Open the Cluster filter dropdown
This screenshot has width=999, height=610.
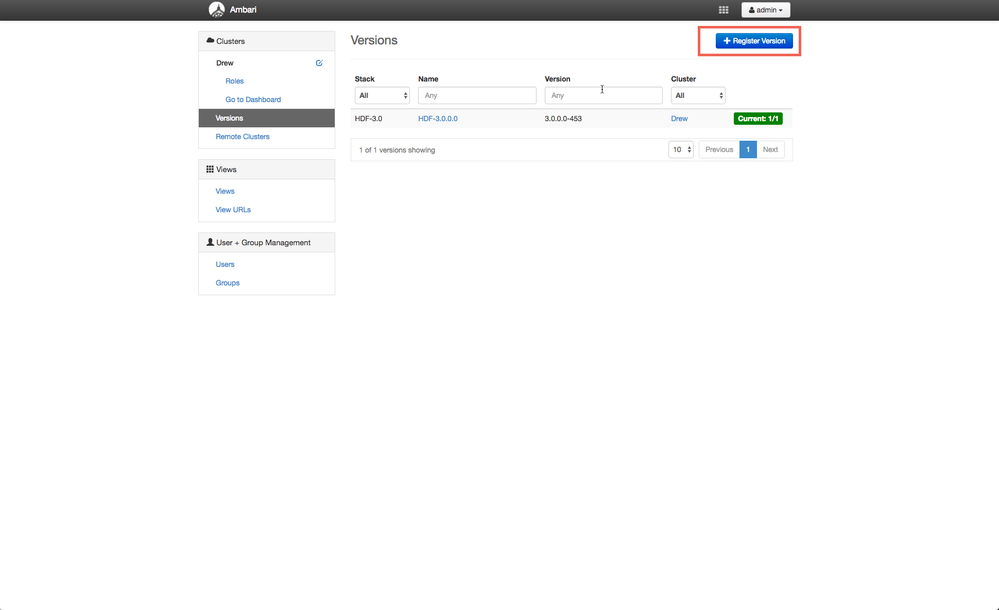coord(697,95)
